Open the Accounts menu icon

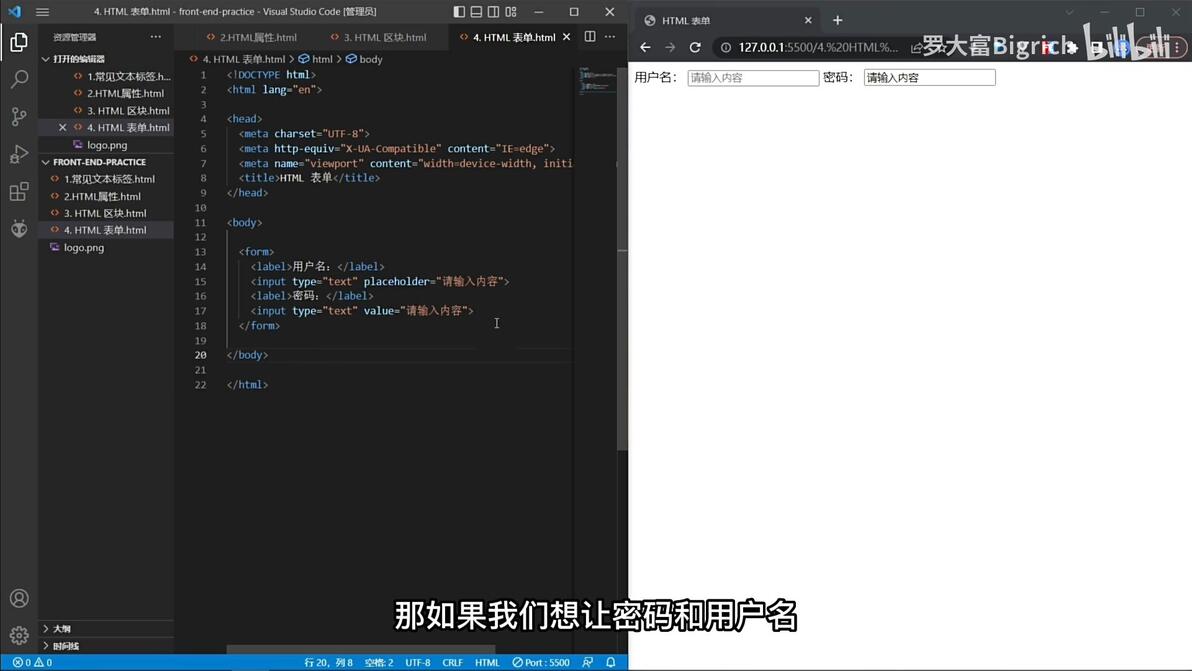19,598
